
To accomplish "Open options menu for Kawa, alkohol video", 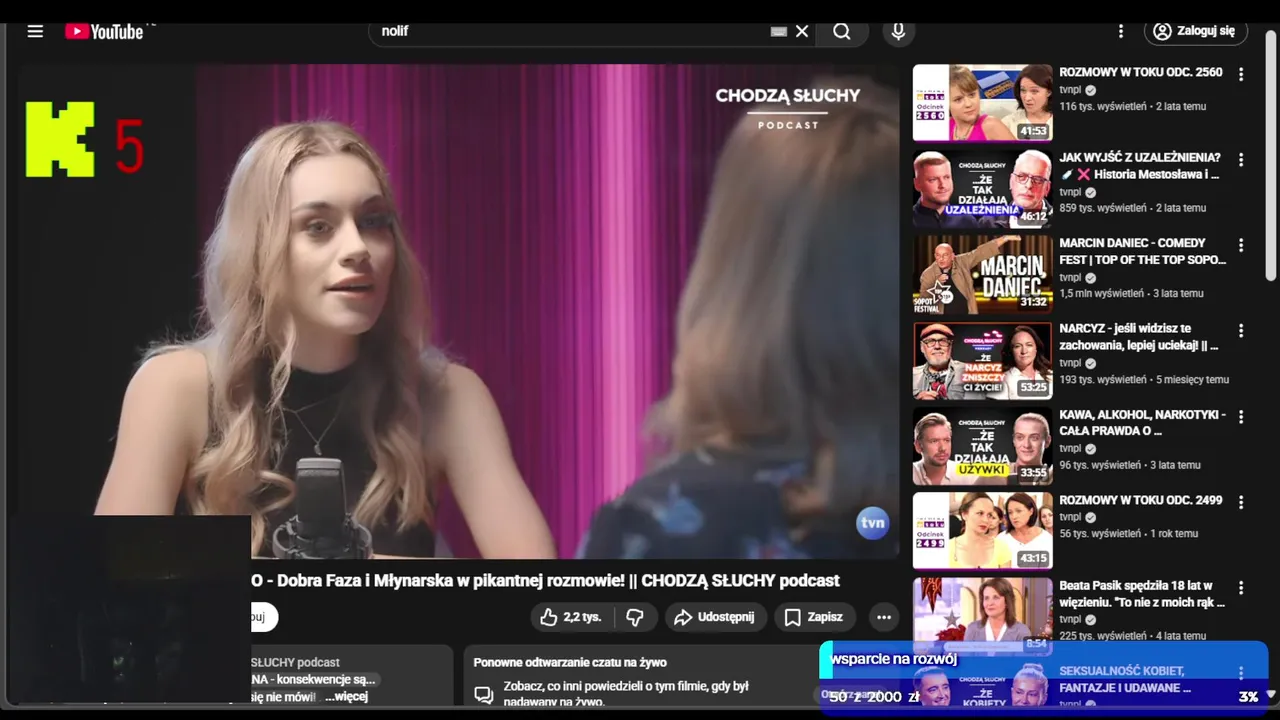I will (x=1241, y=416).
